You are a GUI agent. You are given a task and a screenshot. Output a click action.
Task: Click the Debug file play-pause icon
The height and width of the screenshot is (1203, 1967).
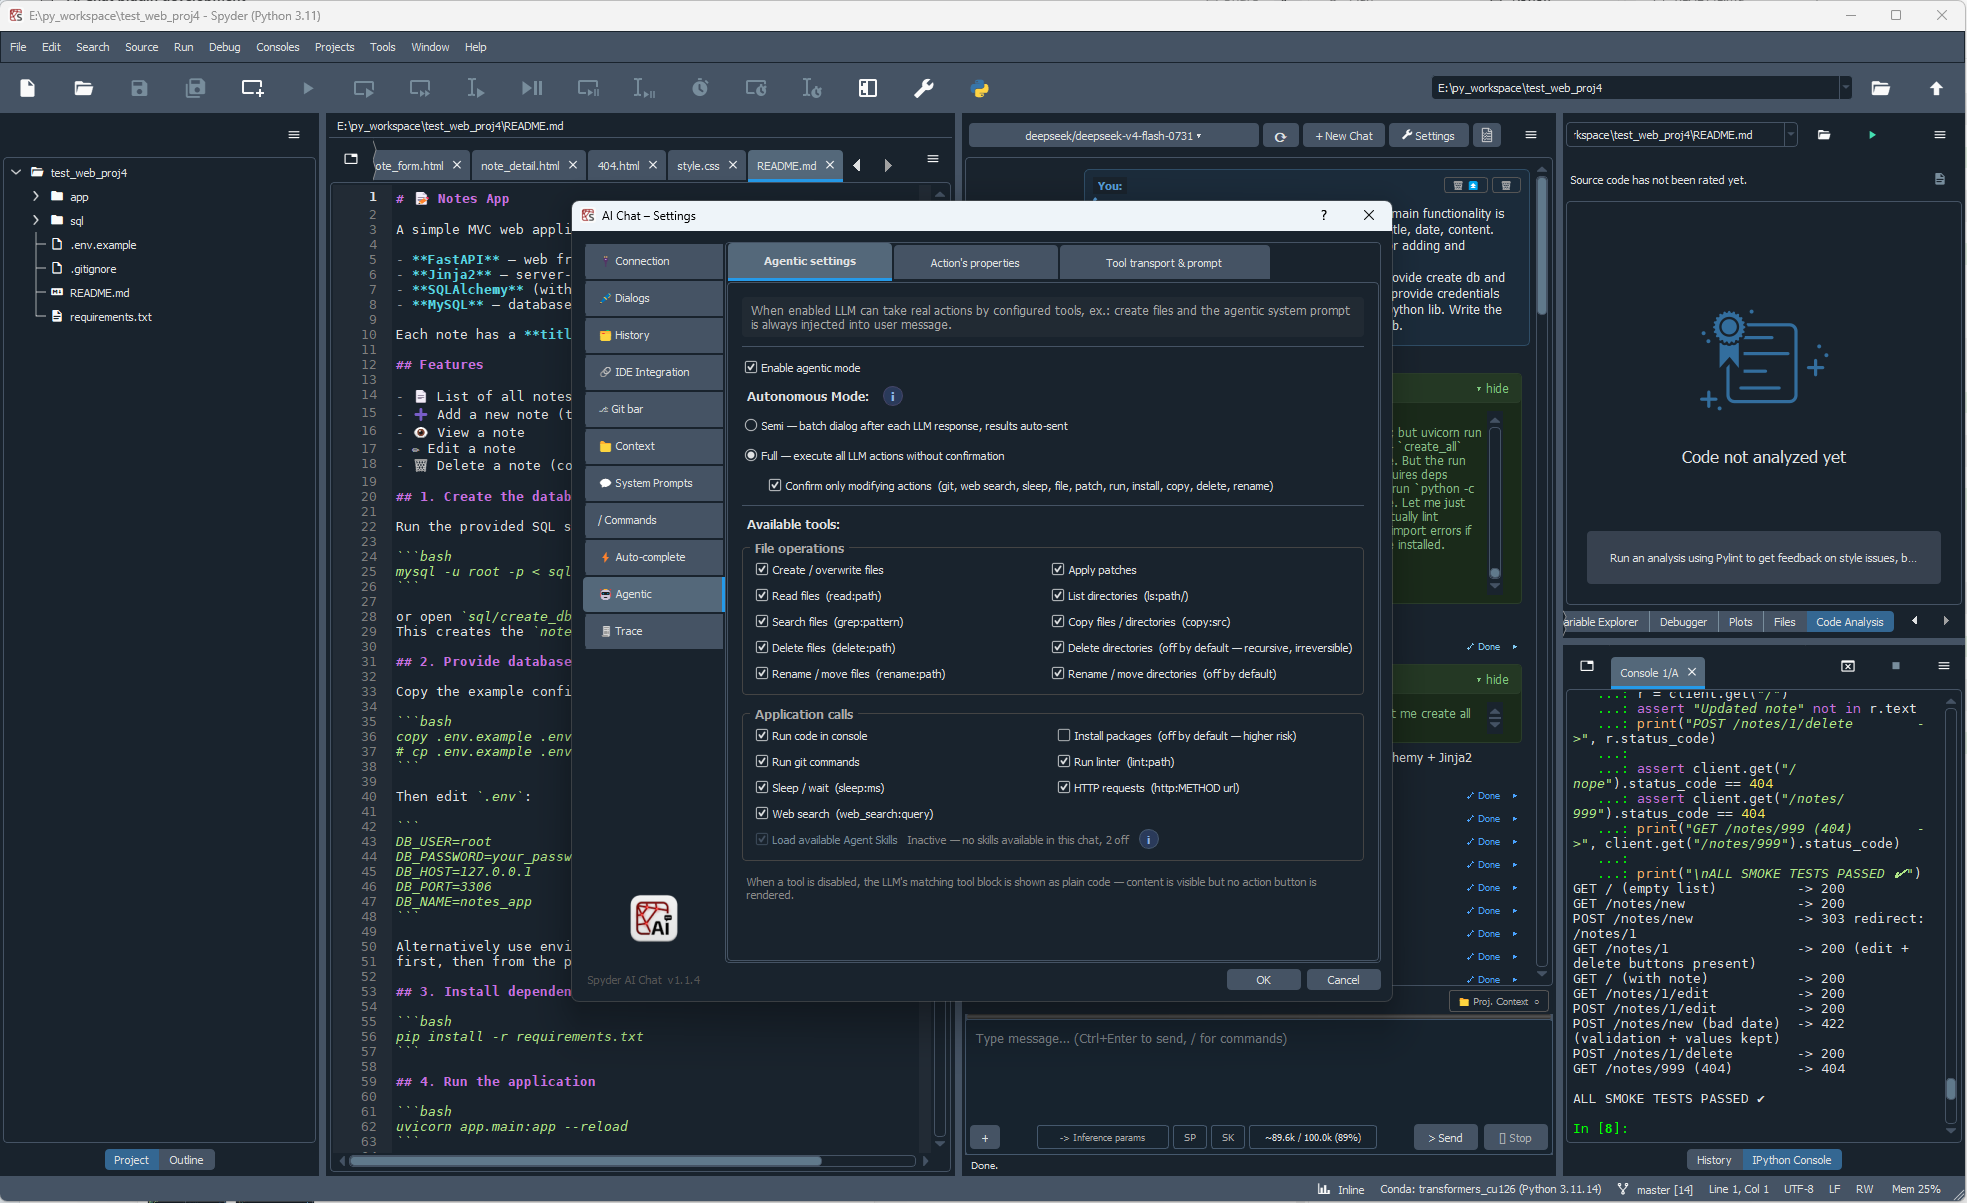pos(532,88)
